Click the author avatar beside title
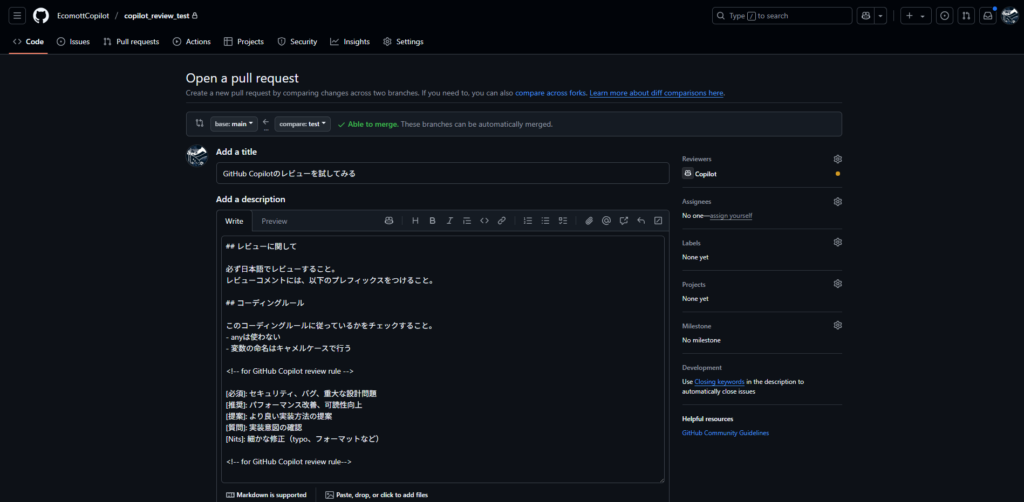The width and height of the screenshot is (1024, 502). pyautogui.click(x=197, y=155)
